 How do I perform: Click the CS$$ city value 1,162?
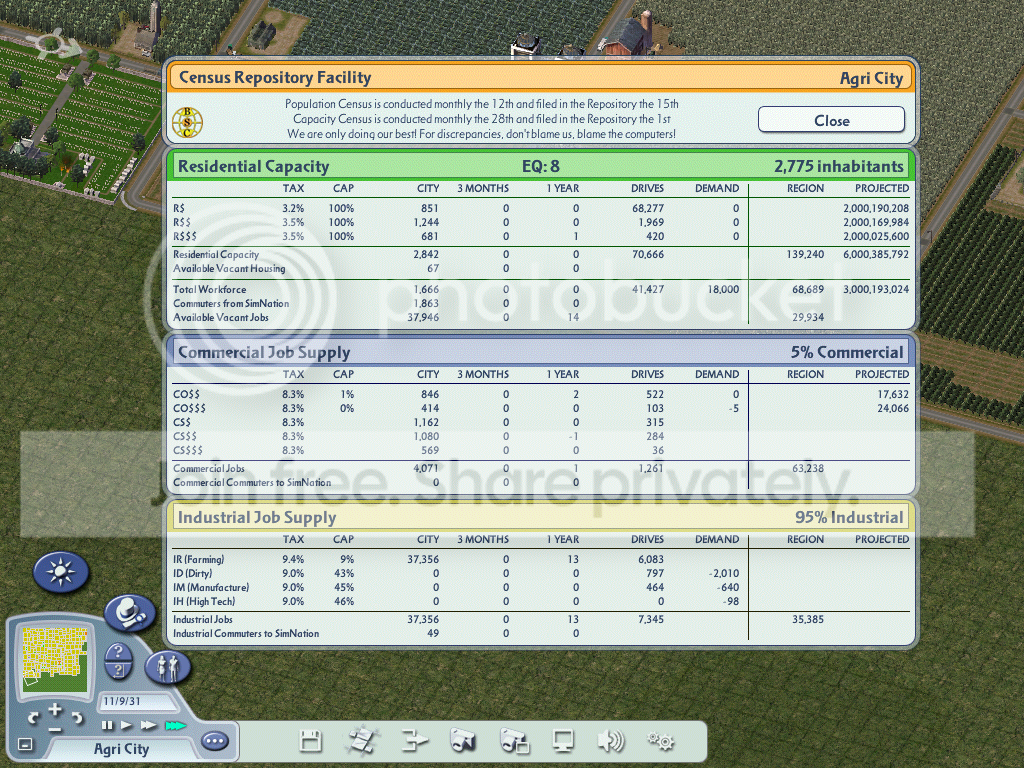pyautogui.click(x=426, y=423)
